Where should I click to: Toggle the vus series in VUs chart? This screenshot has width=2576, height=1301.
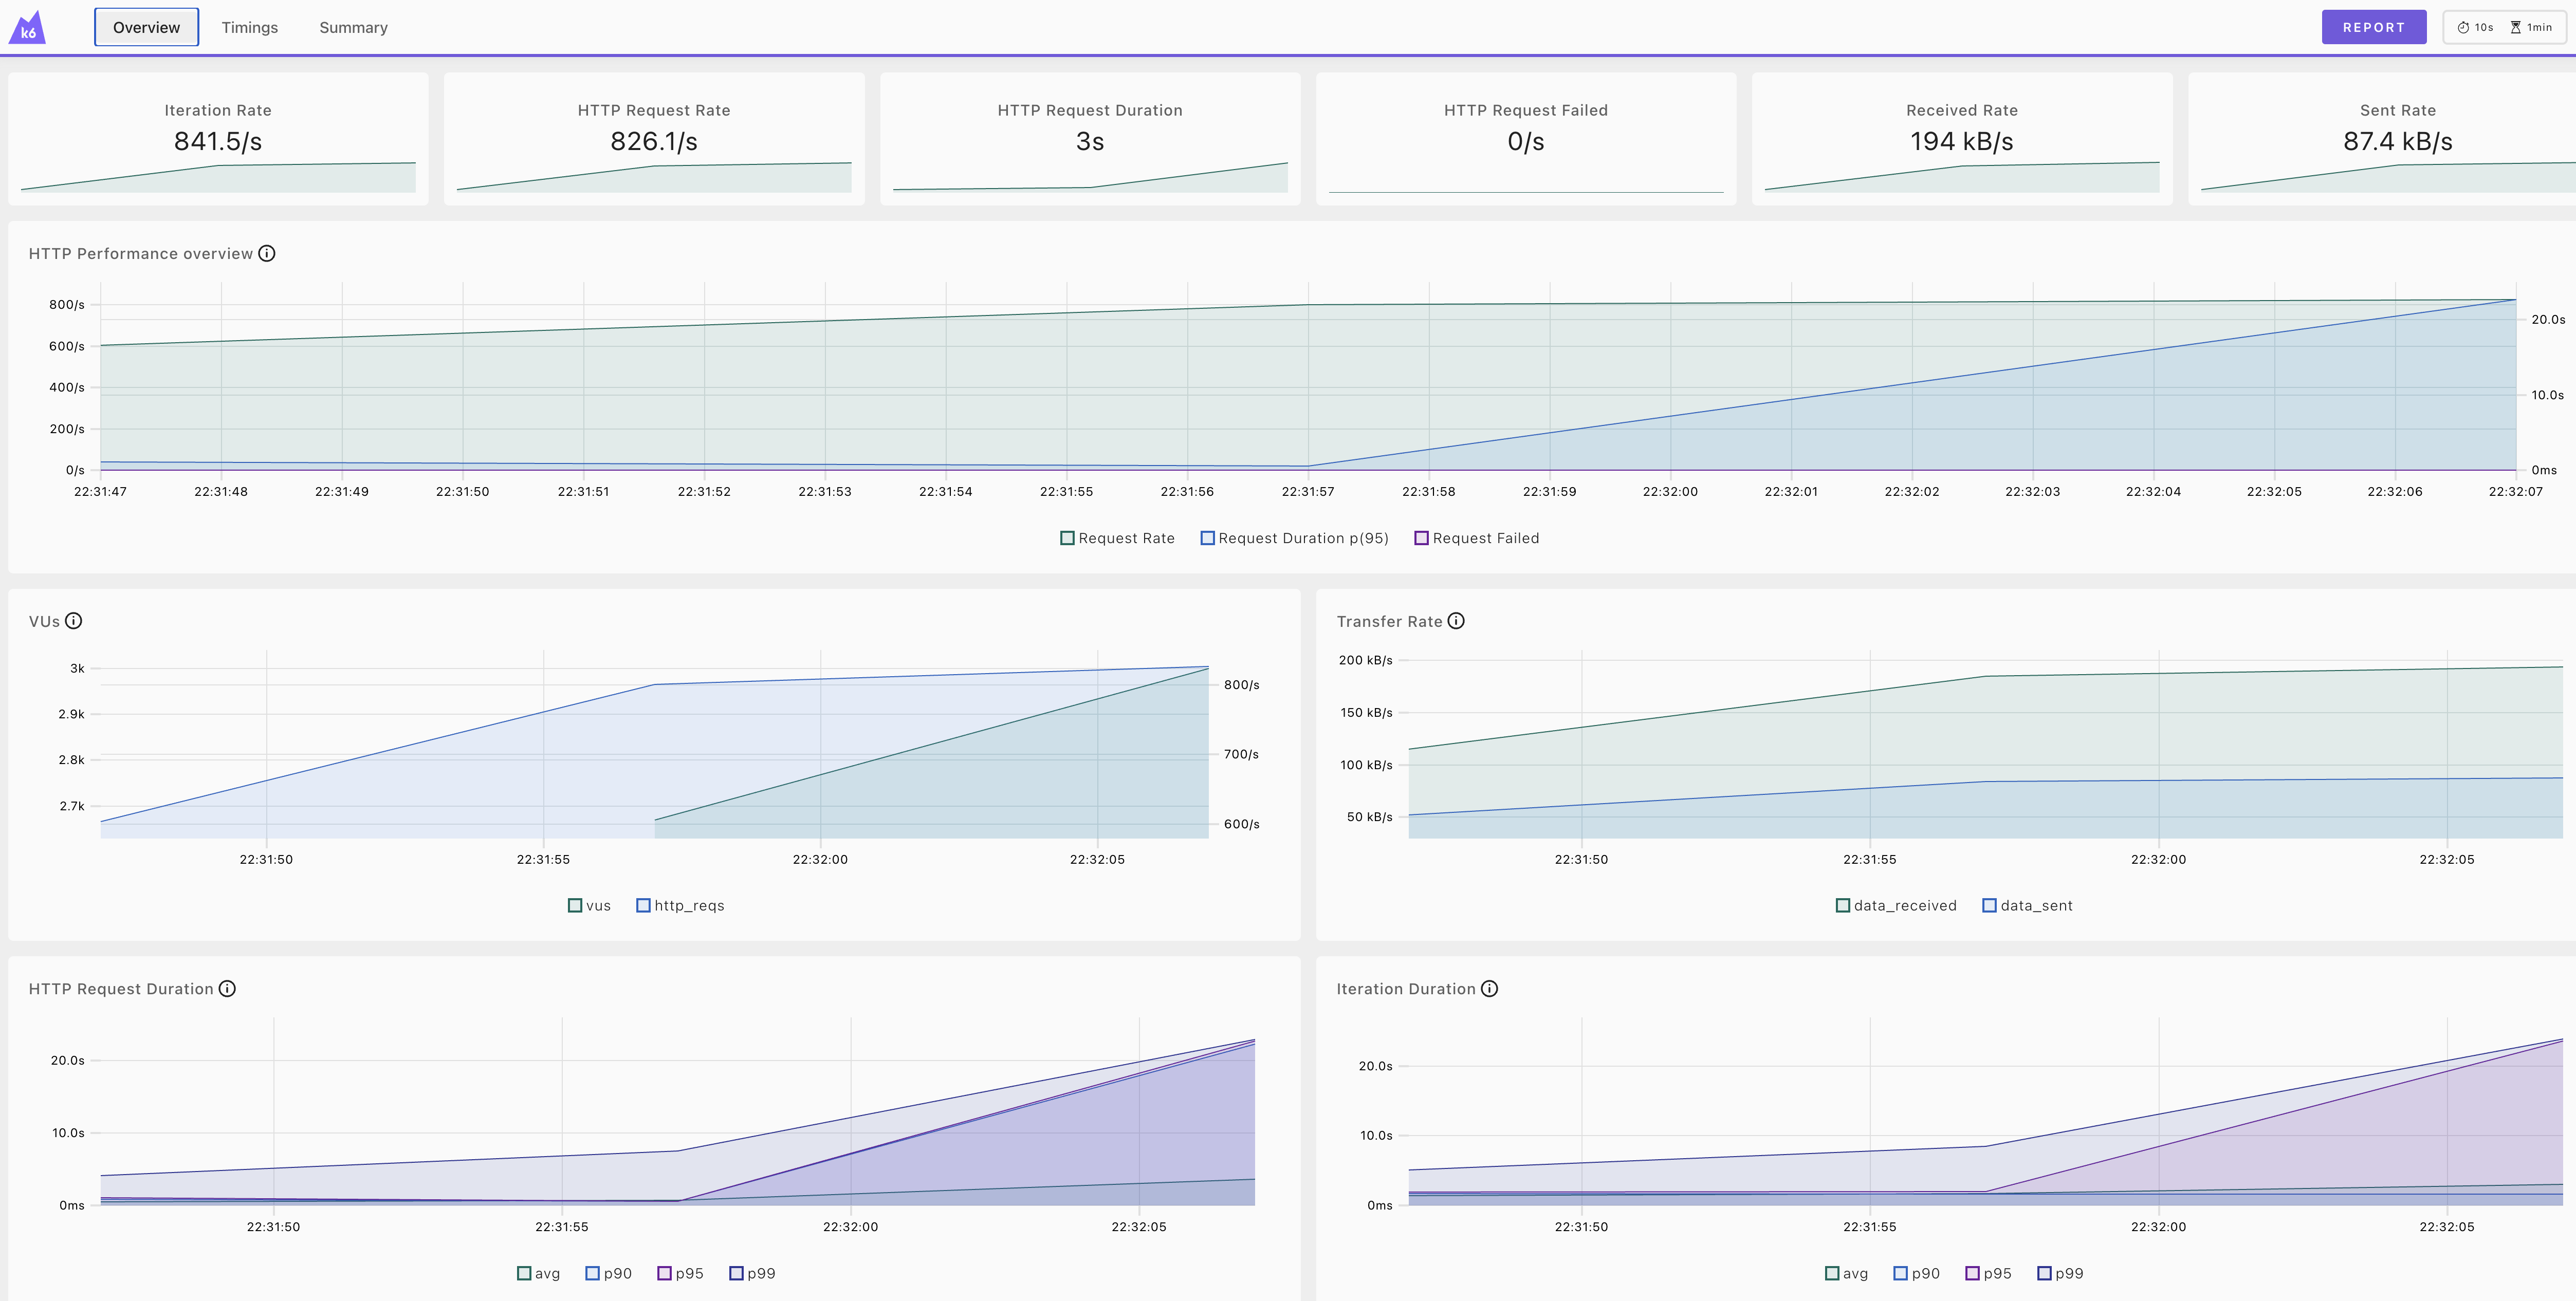(589, 906)
